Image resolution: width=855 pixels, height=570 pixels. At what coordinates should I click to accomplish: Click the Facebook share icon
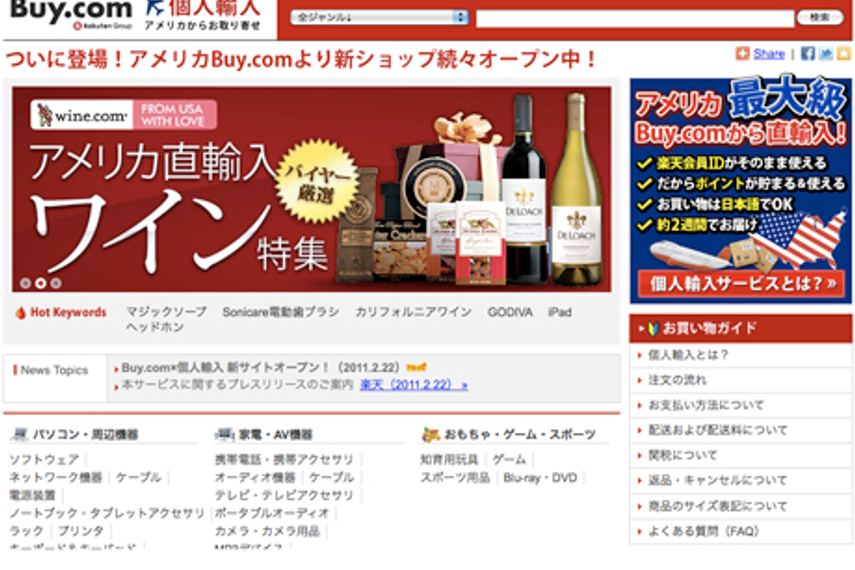click(808, 53)
